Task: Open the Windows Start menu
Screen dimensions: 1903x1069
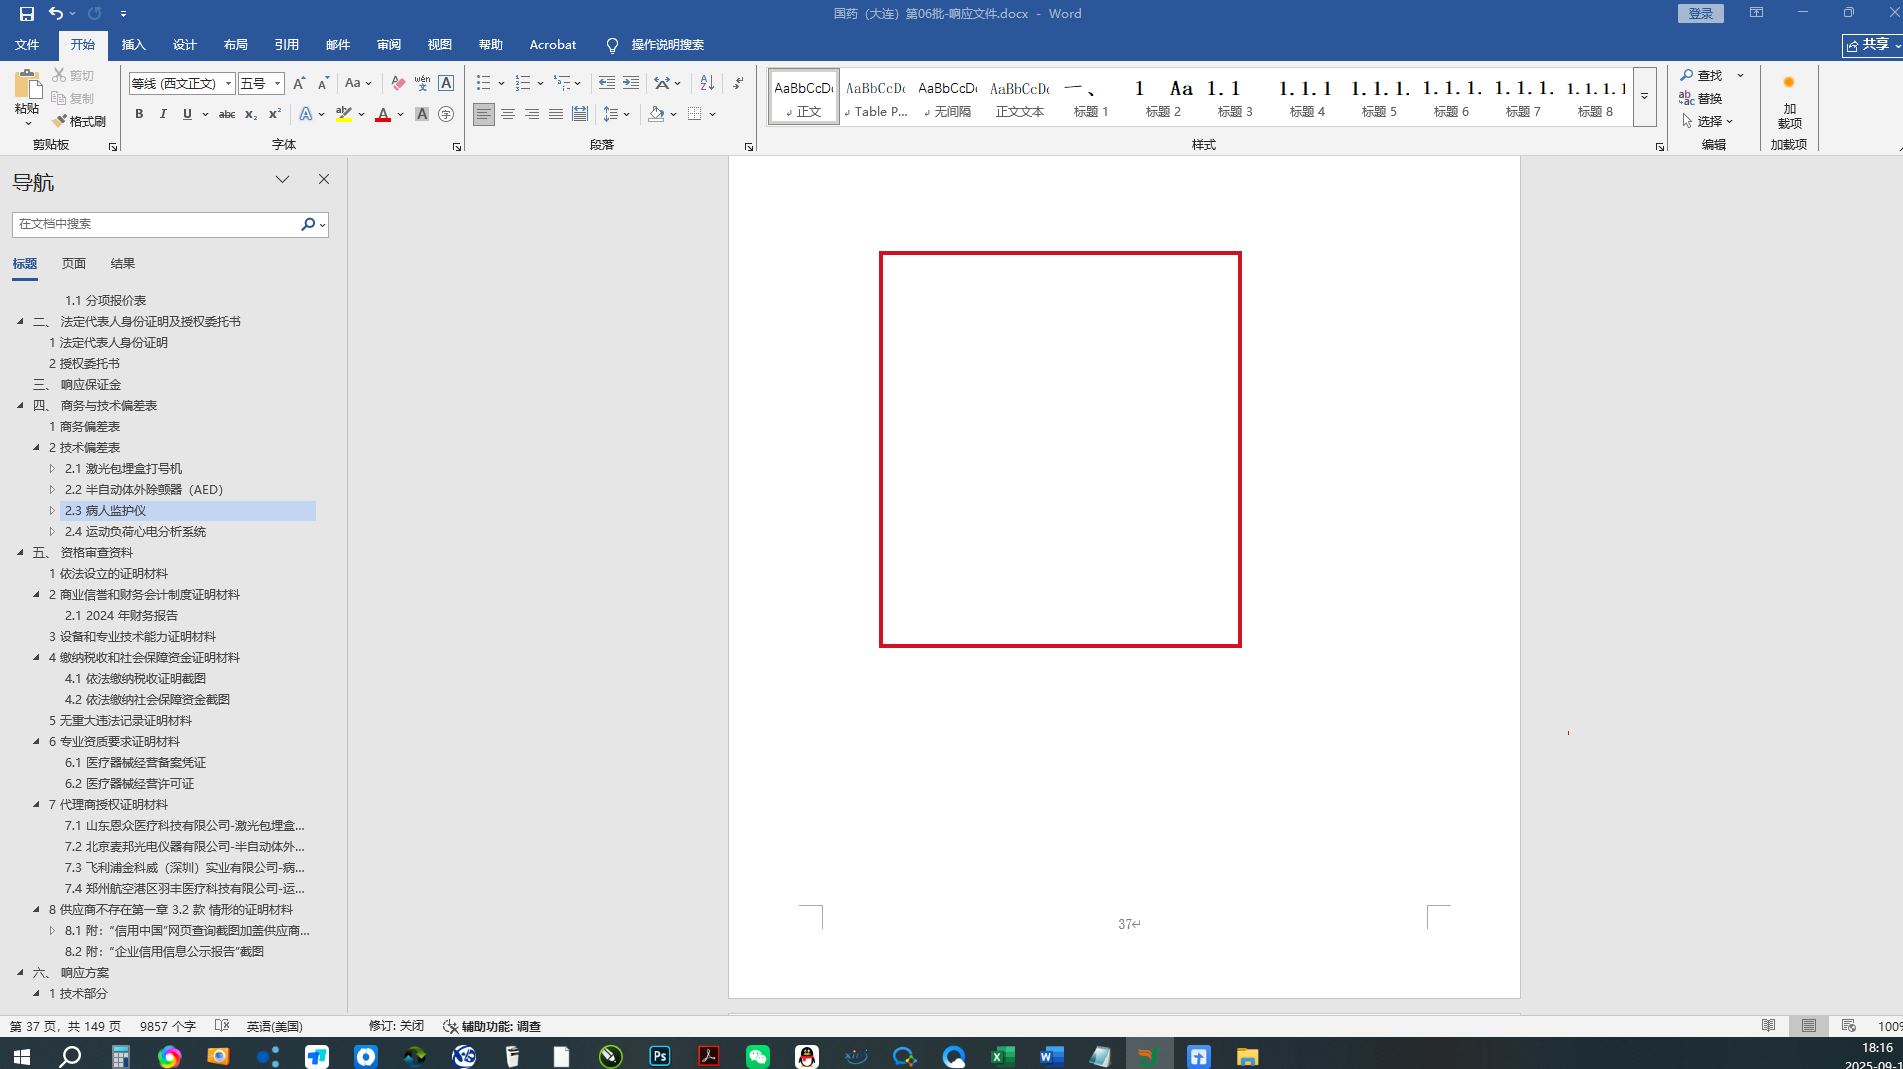Action: pyautogui.click(x=21, y=1056)
